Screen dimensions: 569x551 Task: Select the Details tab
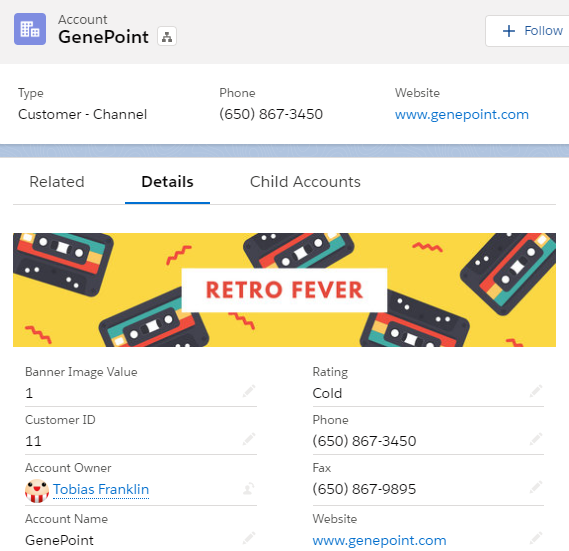coord(167,181)
